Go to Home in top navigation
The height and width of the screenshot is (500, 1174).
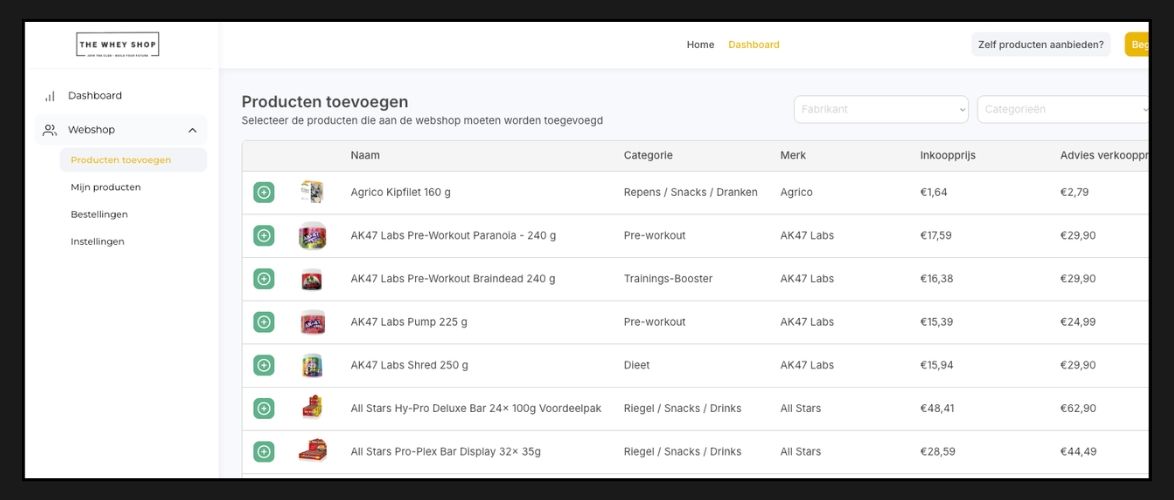(700, 45)
